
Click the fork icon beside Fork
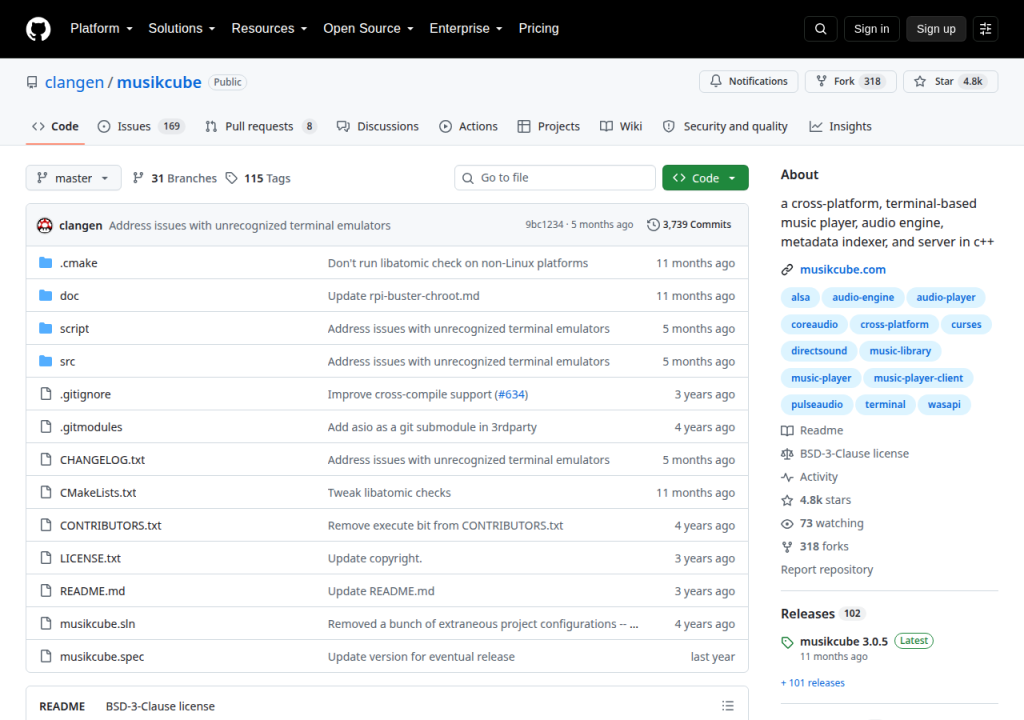click(822, 81)
